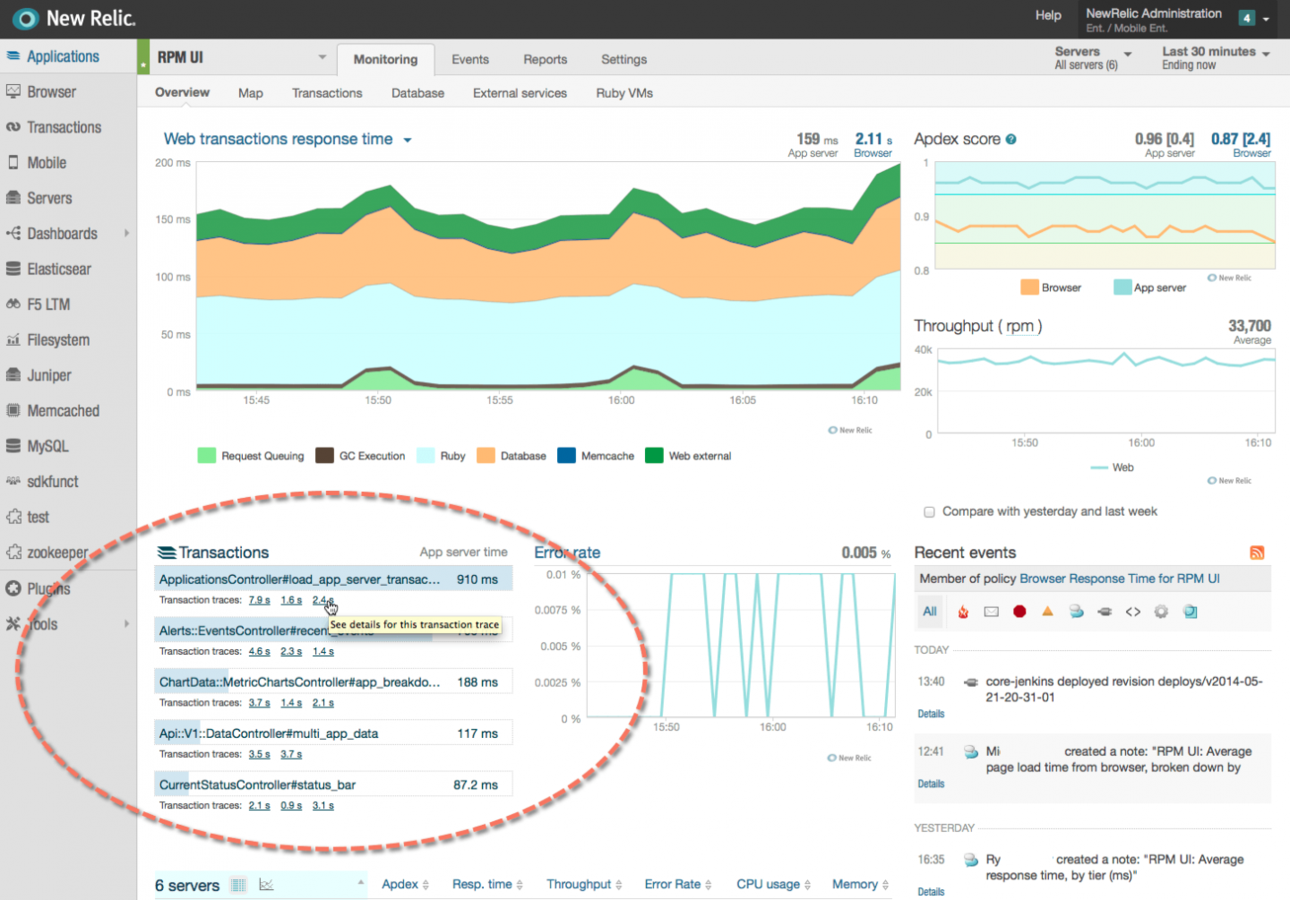This screenshot has height=900, width=1290.
Task: Open the Transactions sub-tab under Monitoring
Action: [x=327, y=93]
